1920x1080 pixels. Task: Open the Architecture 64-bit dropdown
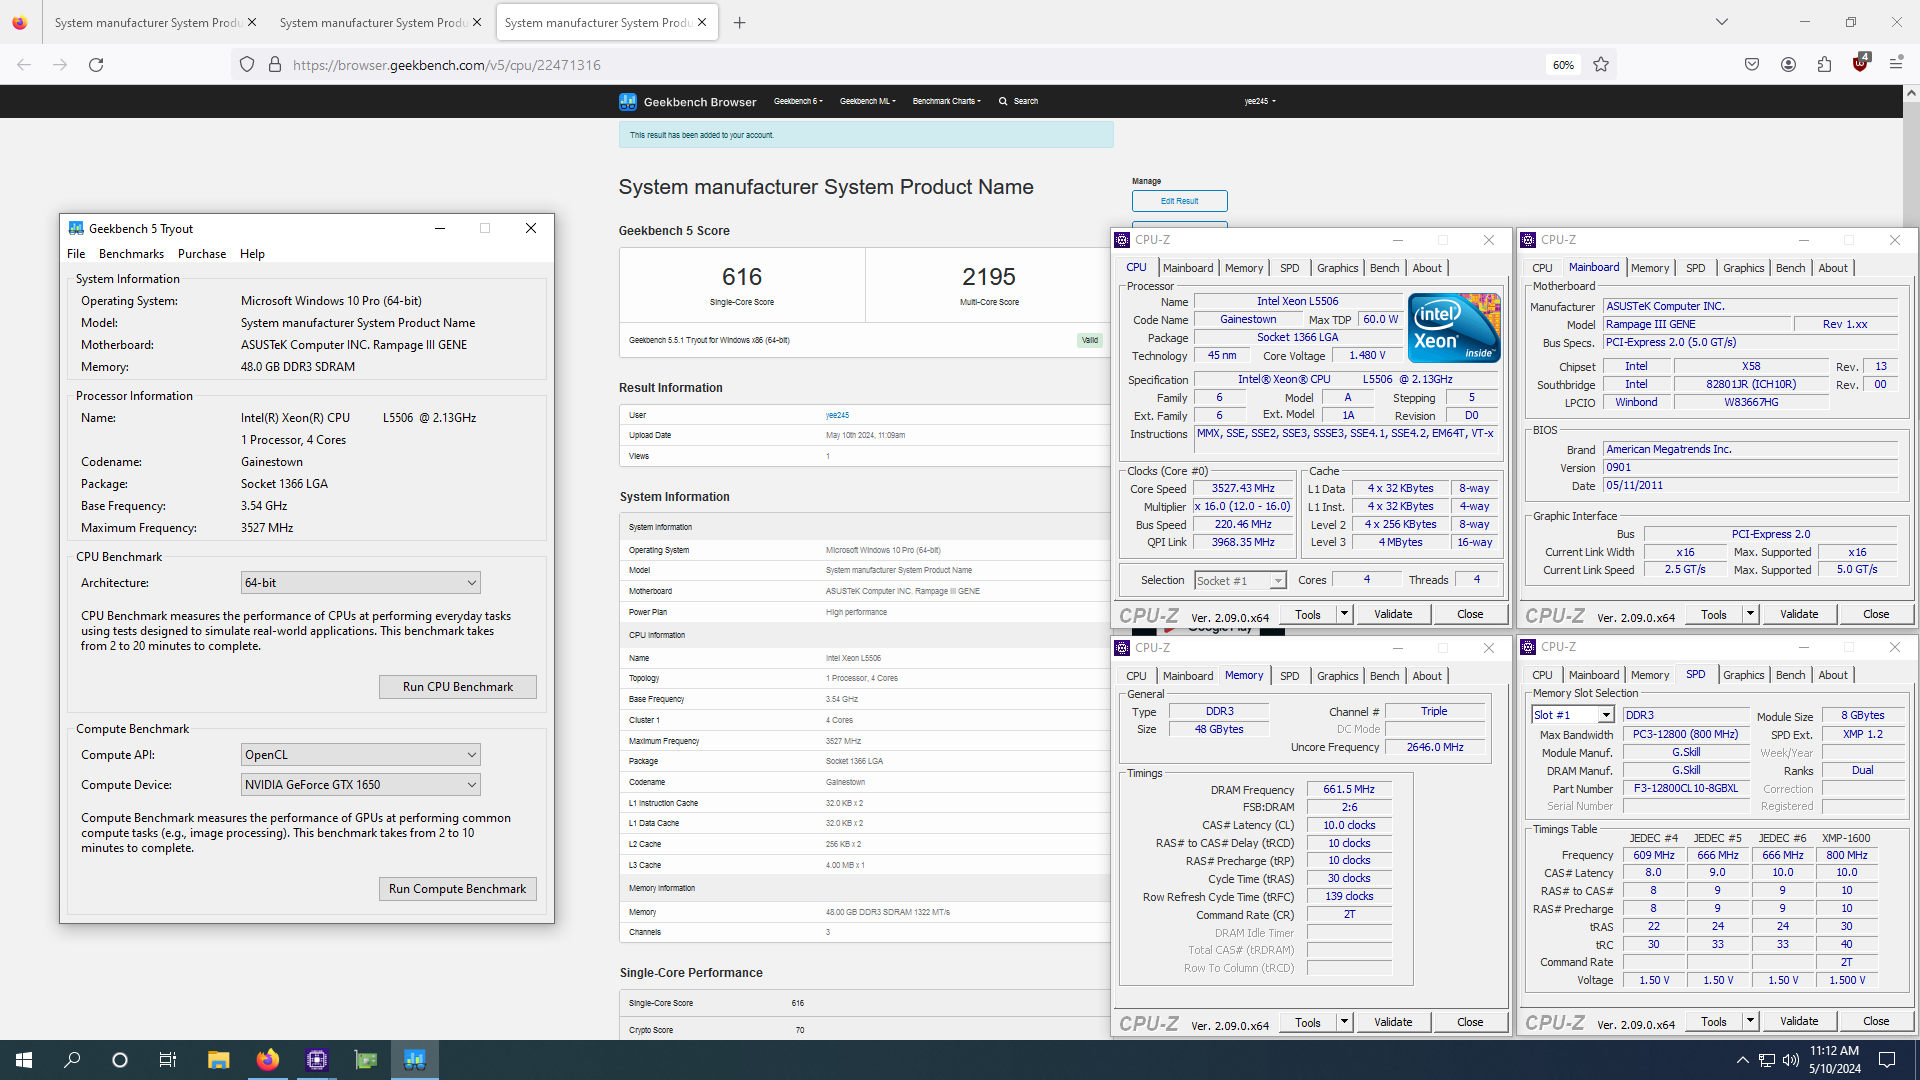(x=361, y=583)
